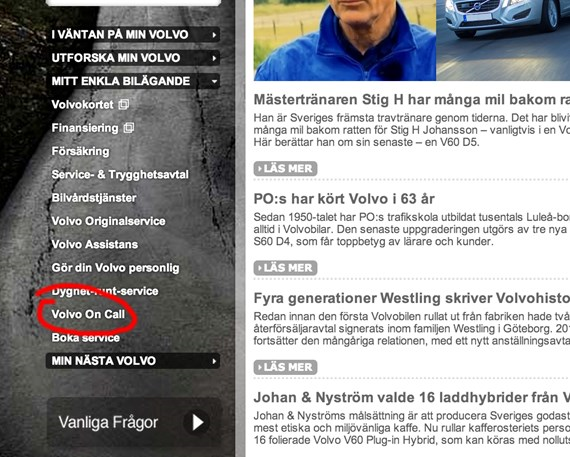The image size is (570, 457).
Task: Click LÄS MER under the Westling article
Action: 285,367
